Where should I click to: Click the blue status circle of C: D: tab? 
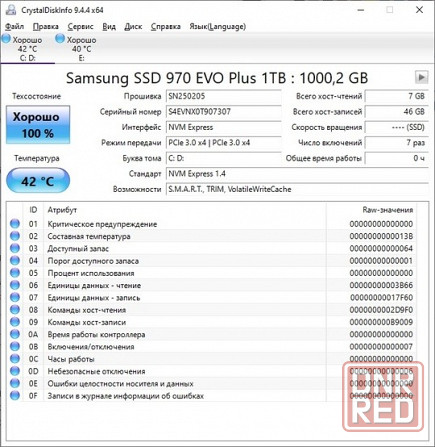6,39
